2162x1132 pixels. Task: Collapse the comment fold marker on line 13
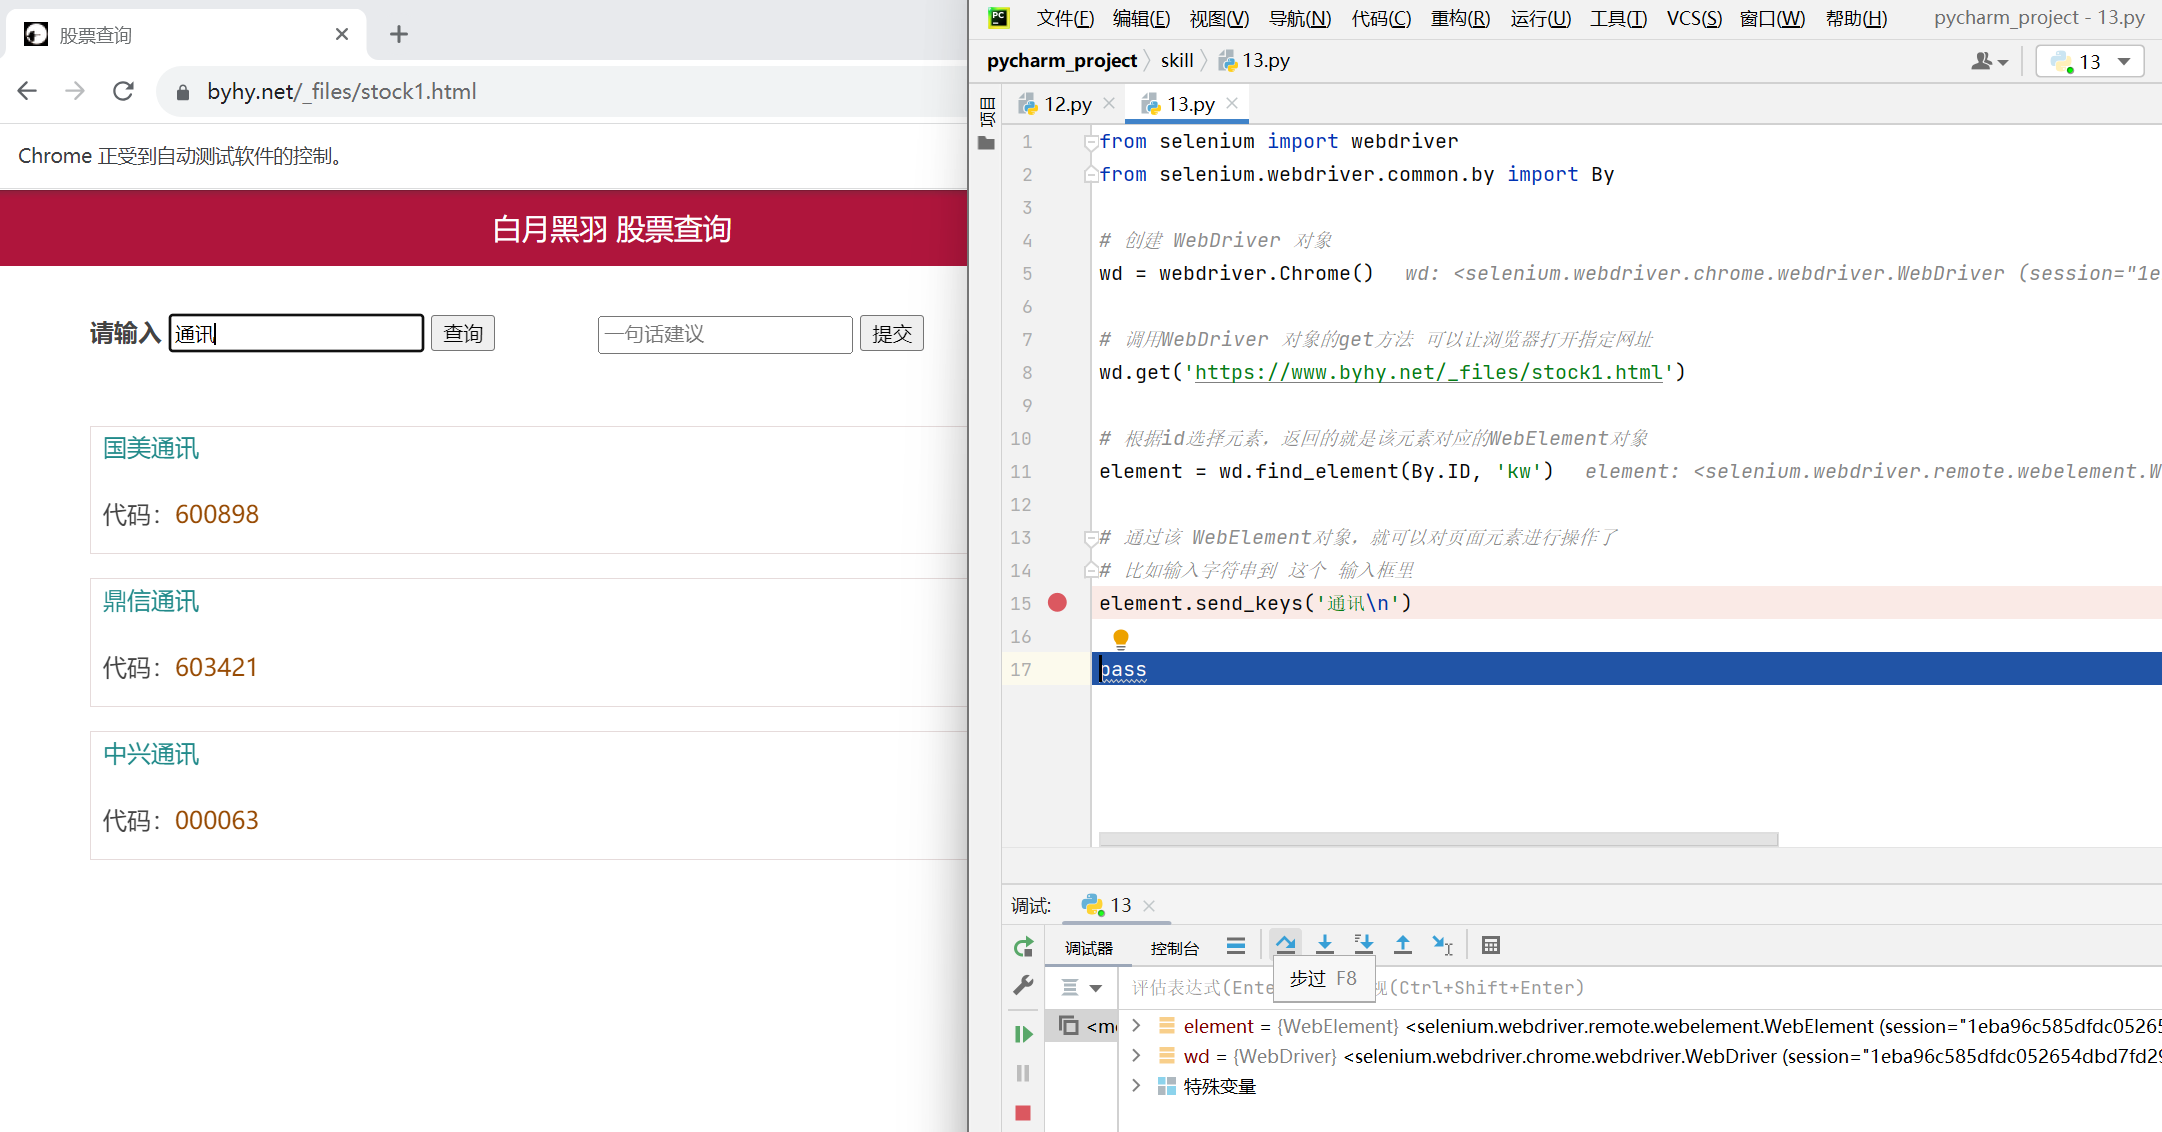[1091, 538]
